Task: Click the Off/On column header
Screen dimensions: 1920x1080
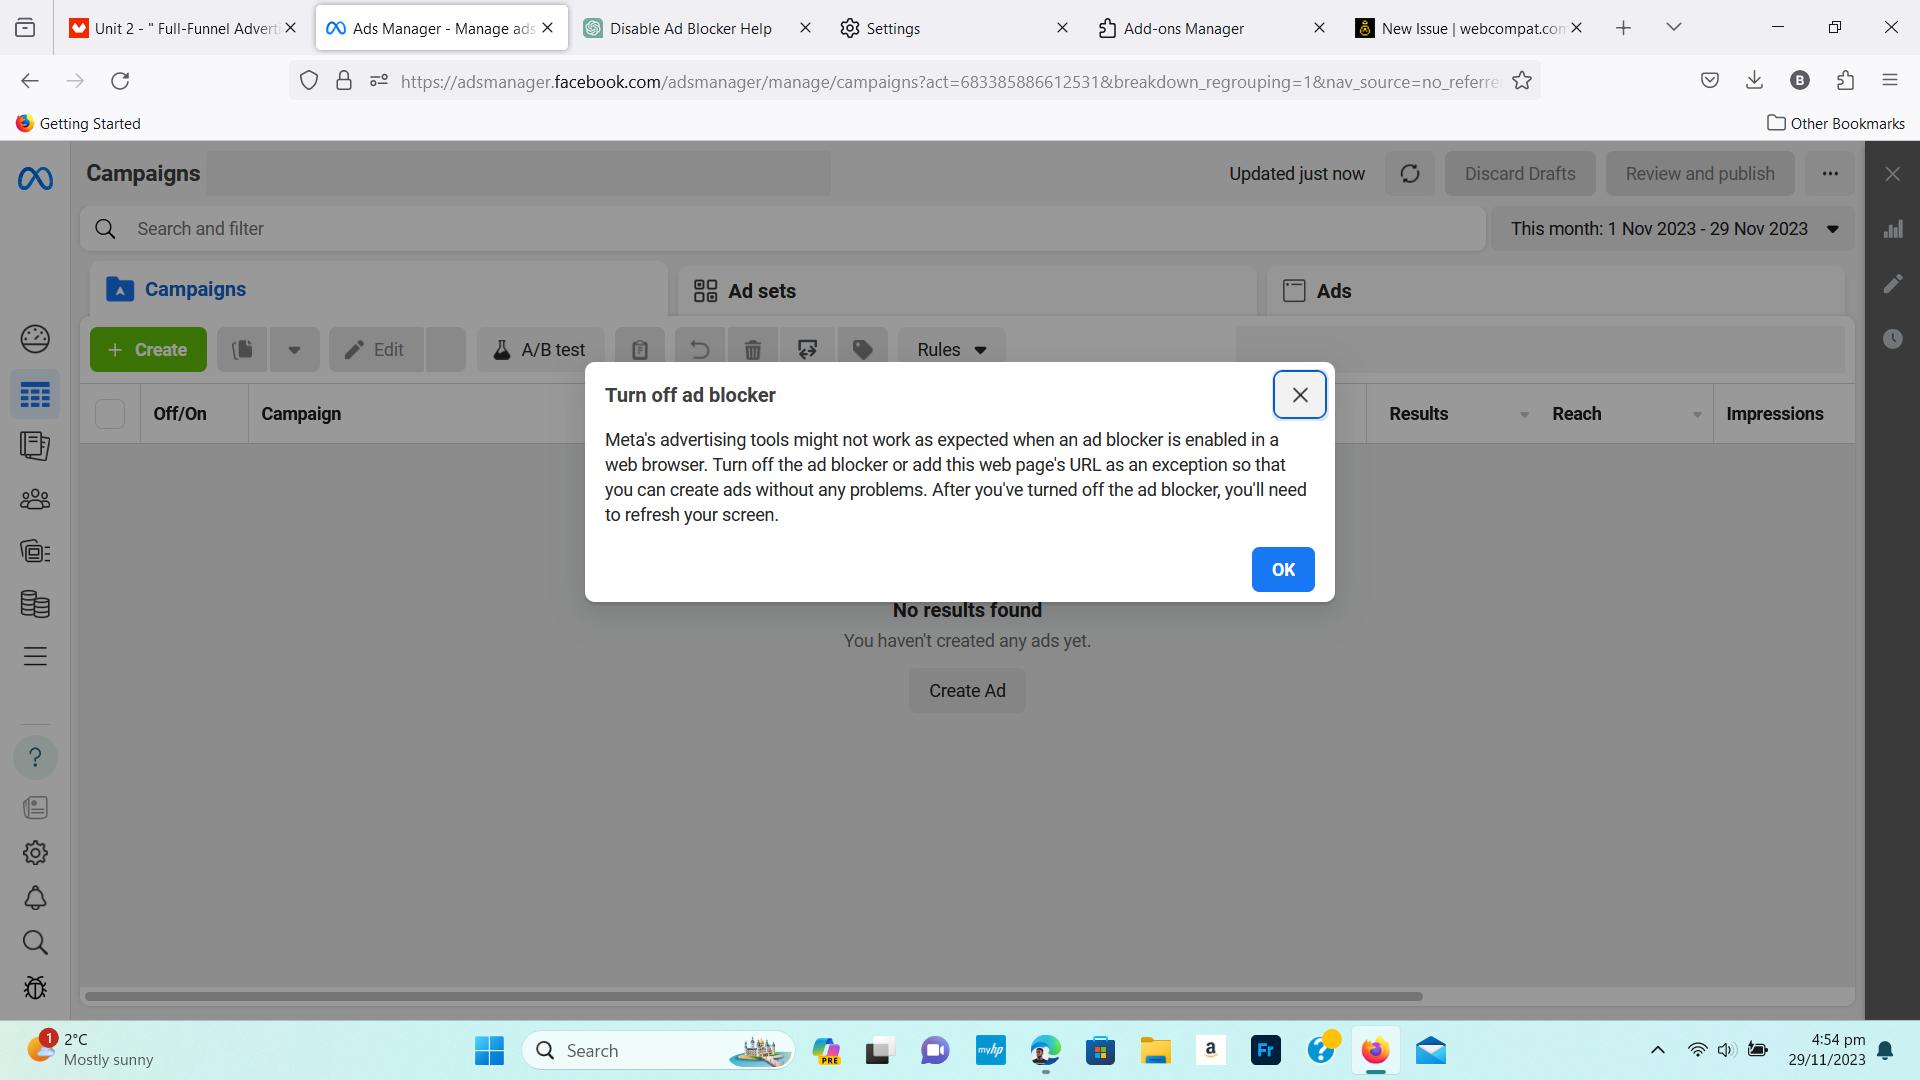Action: pyautogui.click(x=180, y=414)
